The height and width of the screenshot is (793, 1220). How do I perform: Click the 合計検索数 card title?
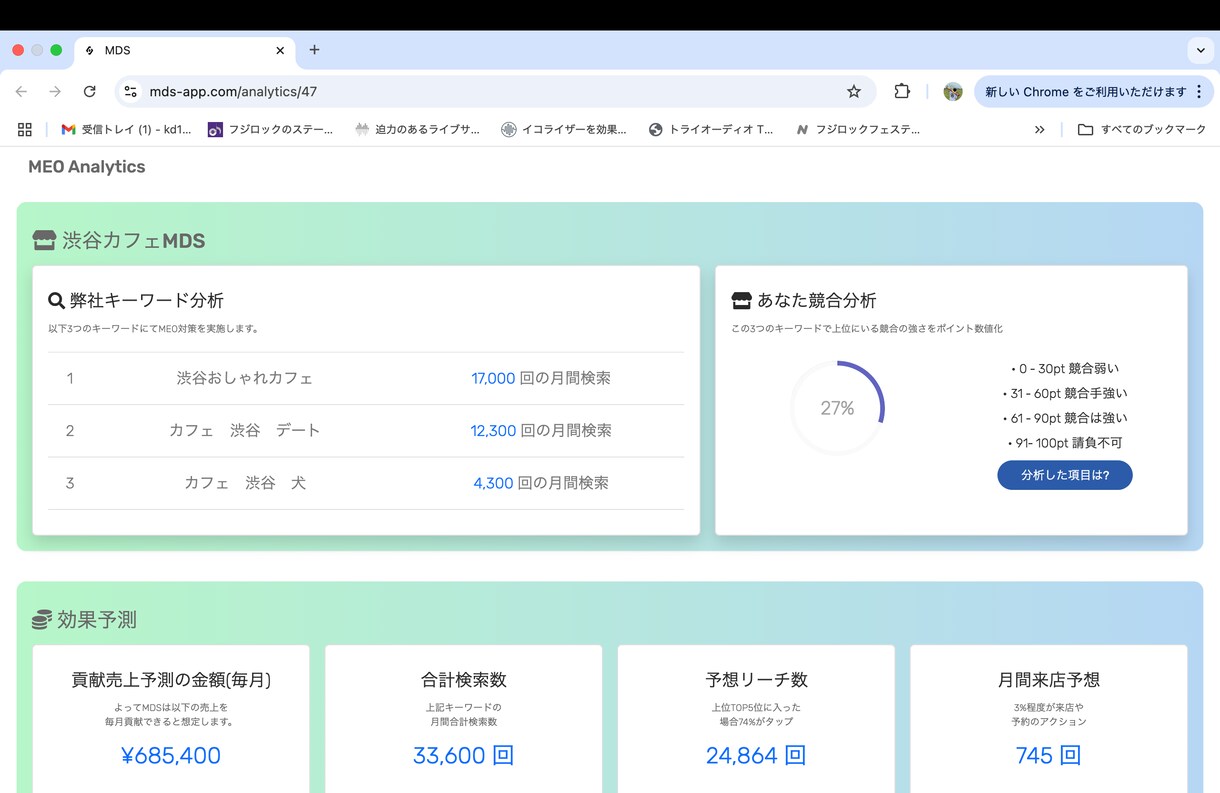(x=464, y=680)
